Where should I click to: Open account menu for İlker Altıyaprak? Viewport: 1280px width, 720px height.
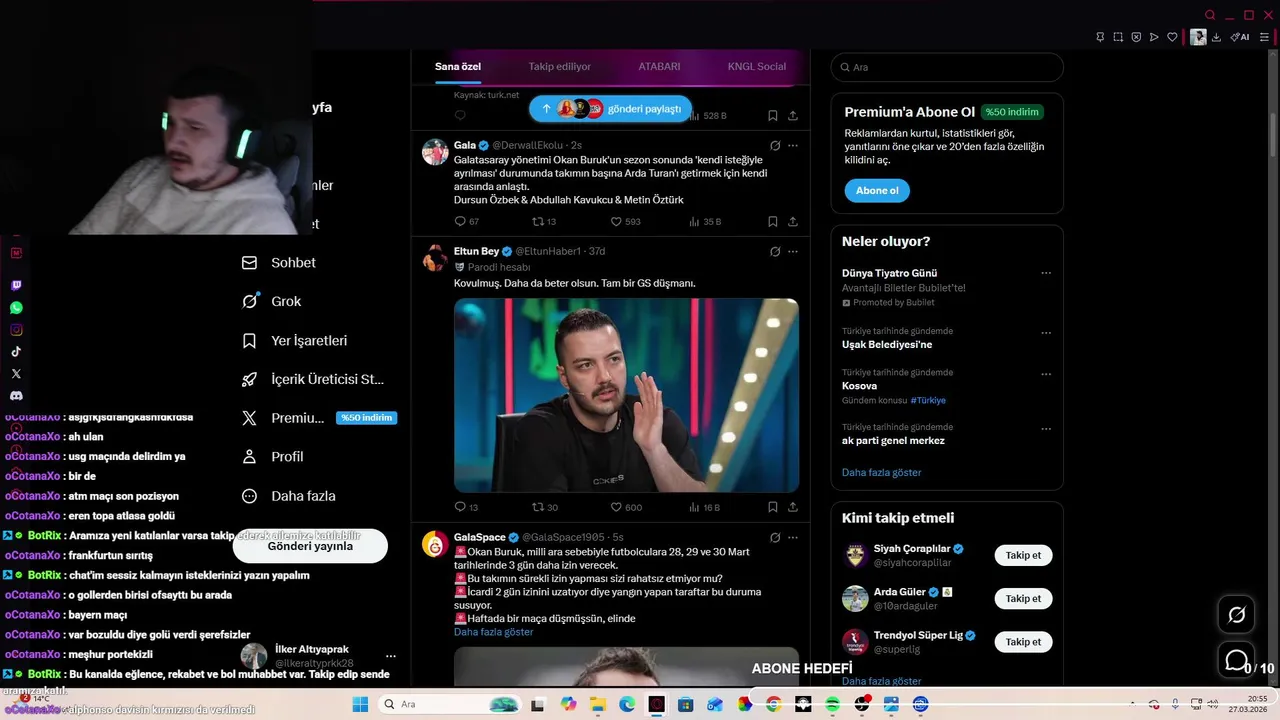point(391,657)
